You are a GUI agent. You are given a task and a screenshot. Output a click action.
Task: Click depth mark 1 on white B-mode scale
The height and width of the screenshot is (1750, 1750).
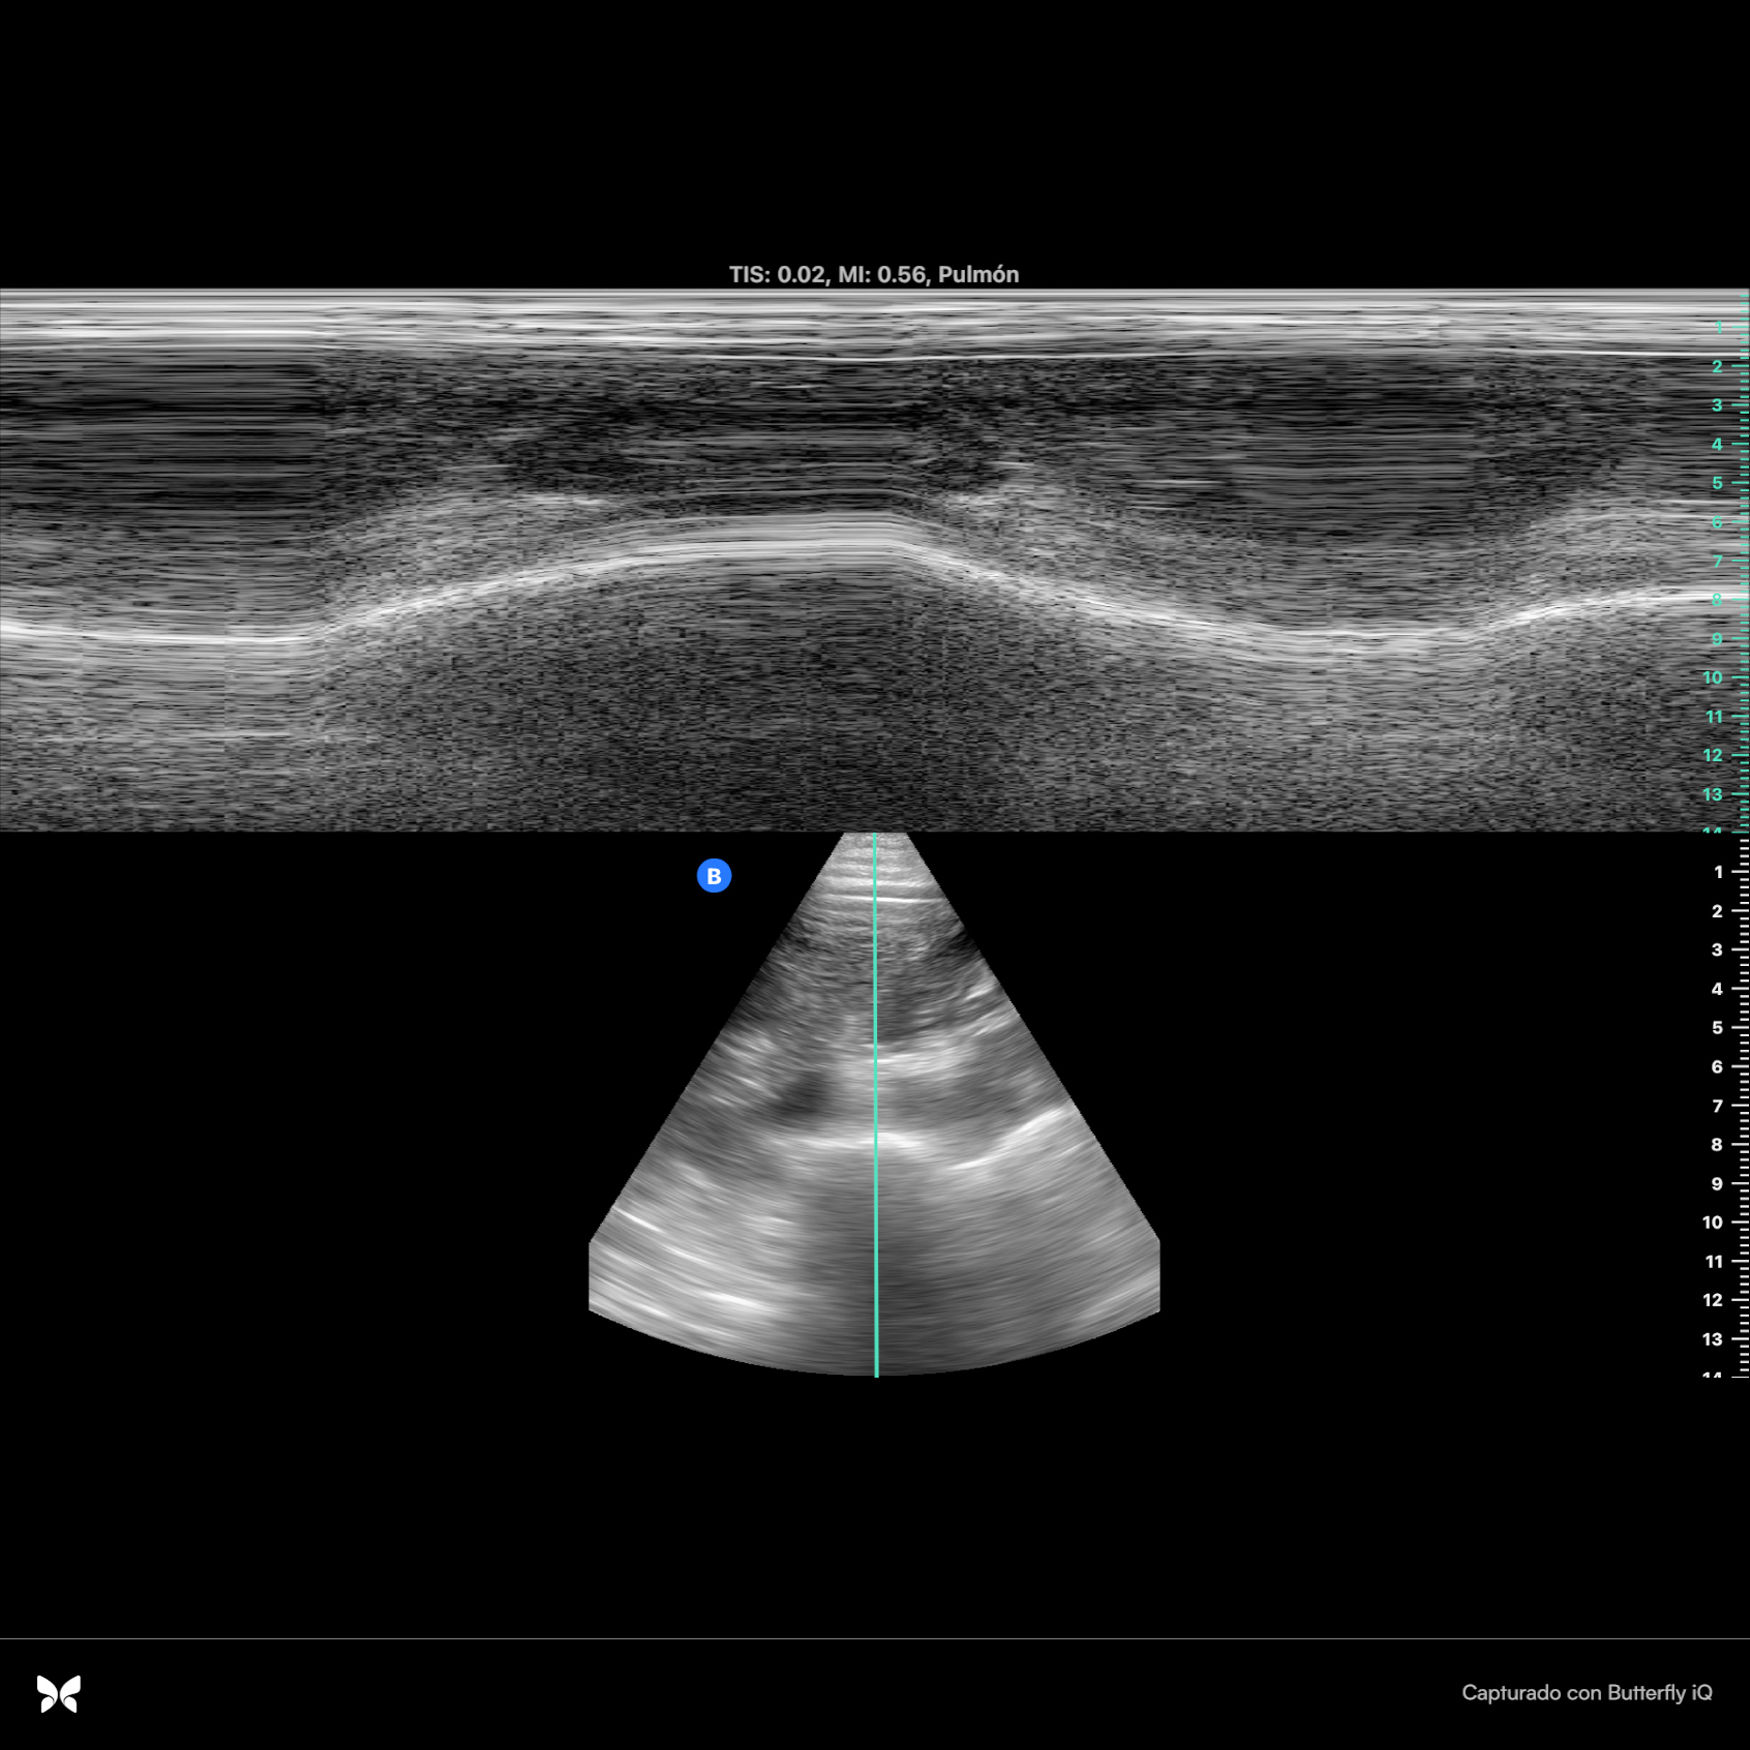(1718, 872)
